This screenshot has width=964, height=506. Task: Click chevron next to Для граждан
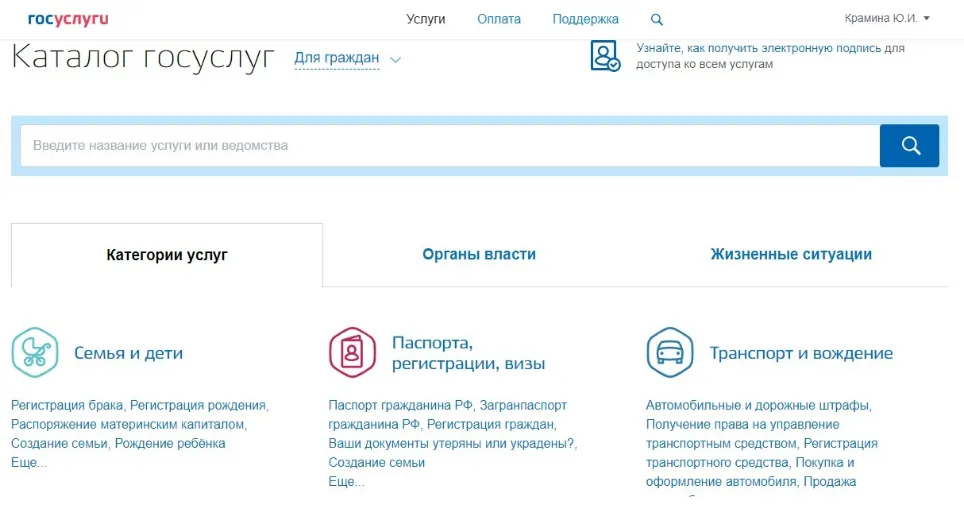(x=395, y=60)
